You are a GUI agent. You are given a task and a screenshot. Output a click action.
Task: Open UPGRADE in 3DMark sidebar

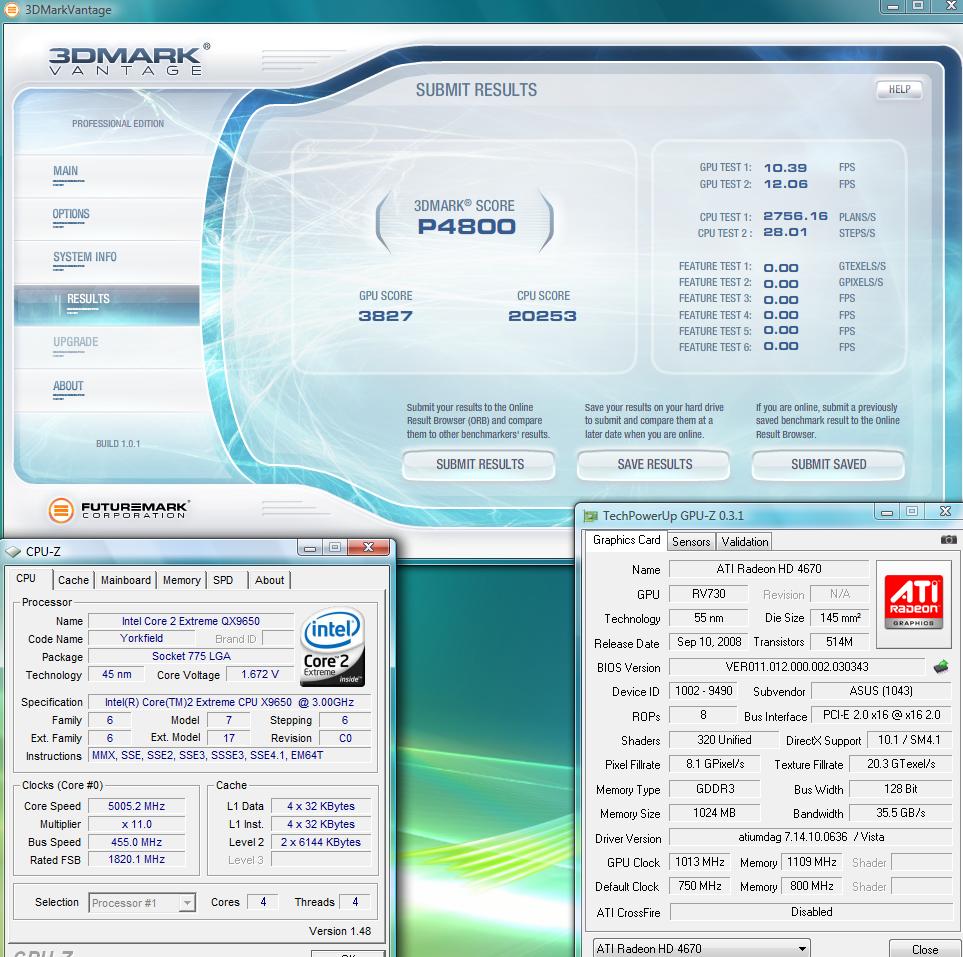coord(76,342)
